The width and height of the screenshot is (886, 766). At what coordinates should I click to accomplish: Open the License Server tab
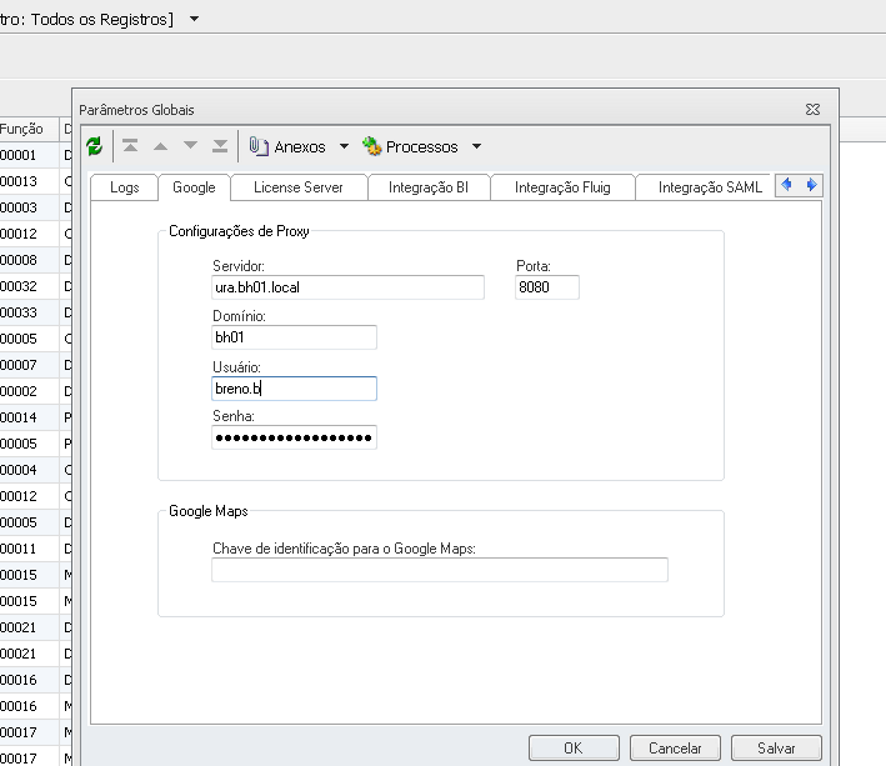pos(298,187)
